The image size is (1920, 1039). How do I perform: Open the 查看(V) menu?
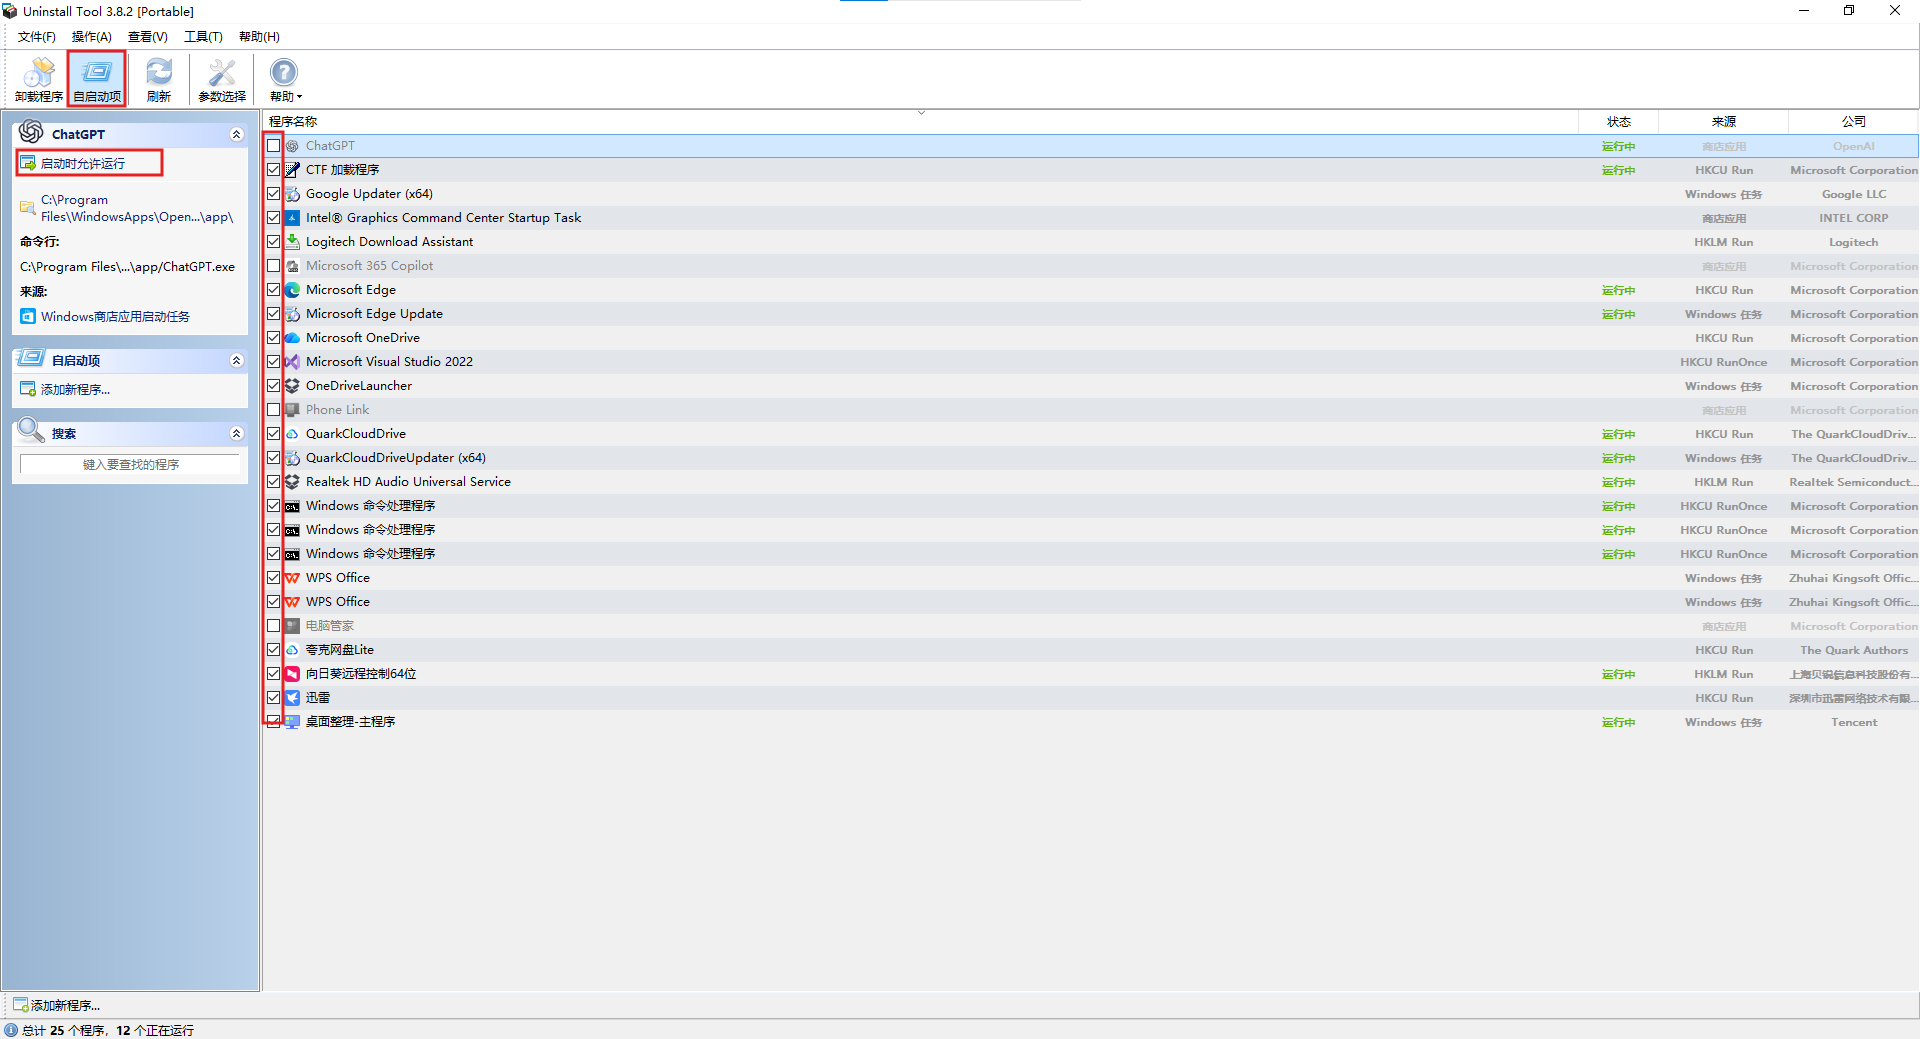pos(148,37)
